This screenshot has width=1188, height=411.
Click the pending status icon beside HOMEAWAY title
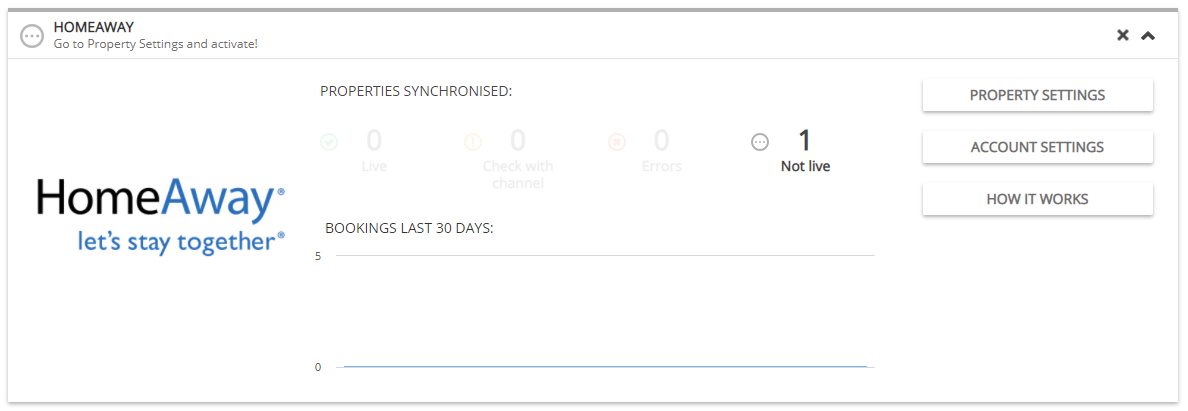click(32, 36)
